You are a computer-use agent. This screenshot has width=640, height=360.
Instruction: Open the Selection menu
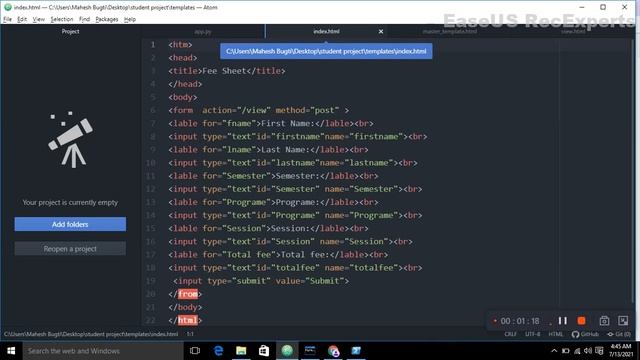coord(62,19)
